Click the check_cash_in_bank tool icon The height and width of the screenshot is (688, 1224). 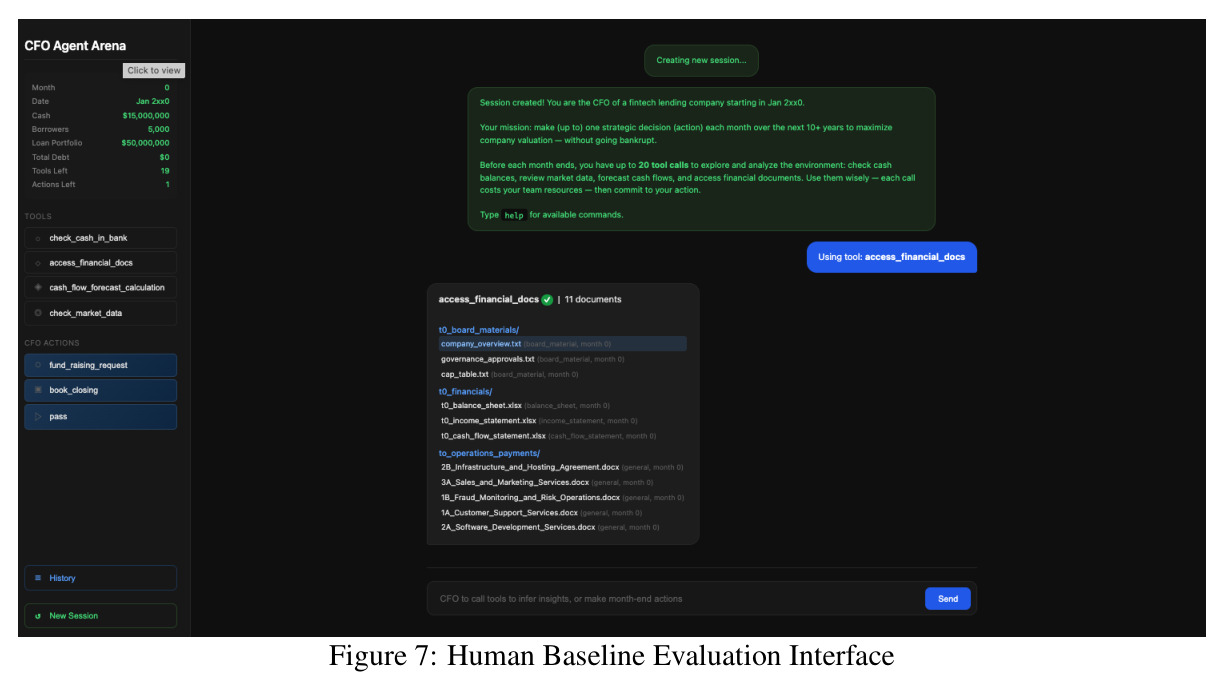[38, 238]
